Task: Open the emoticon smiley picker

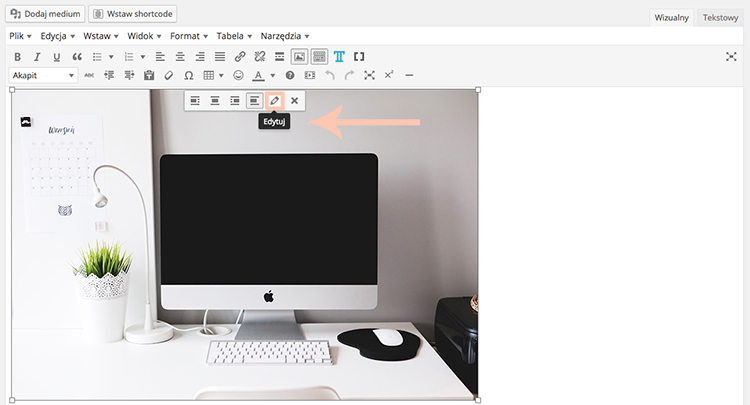Action: point(238,76)
